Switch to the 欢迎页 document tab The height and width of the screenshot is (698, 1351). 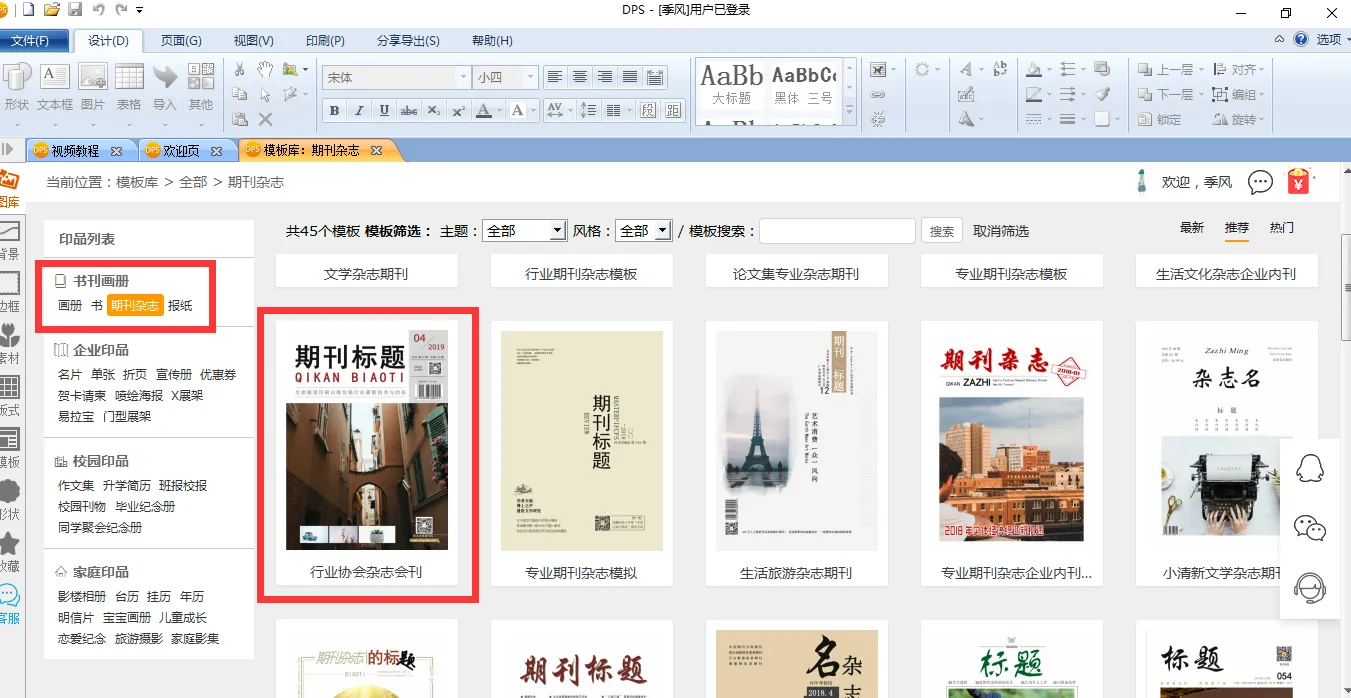181,151
